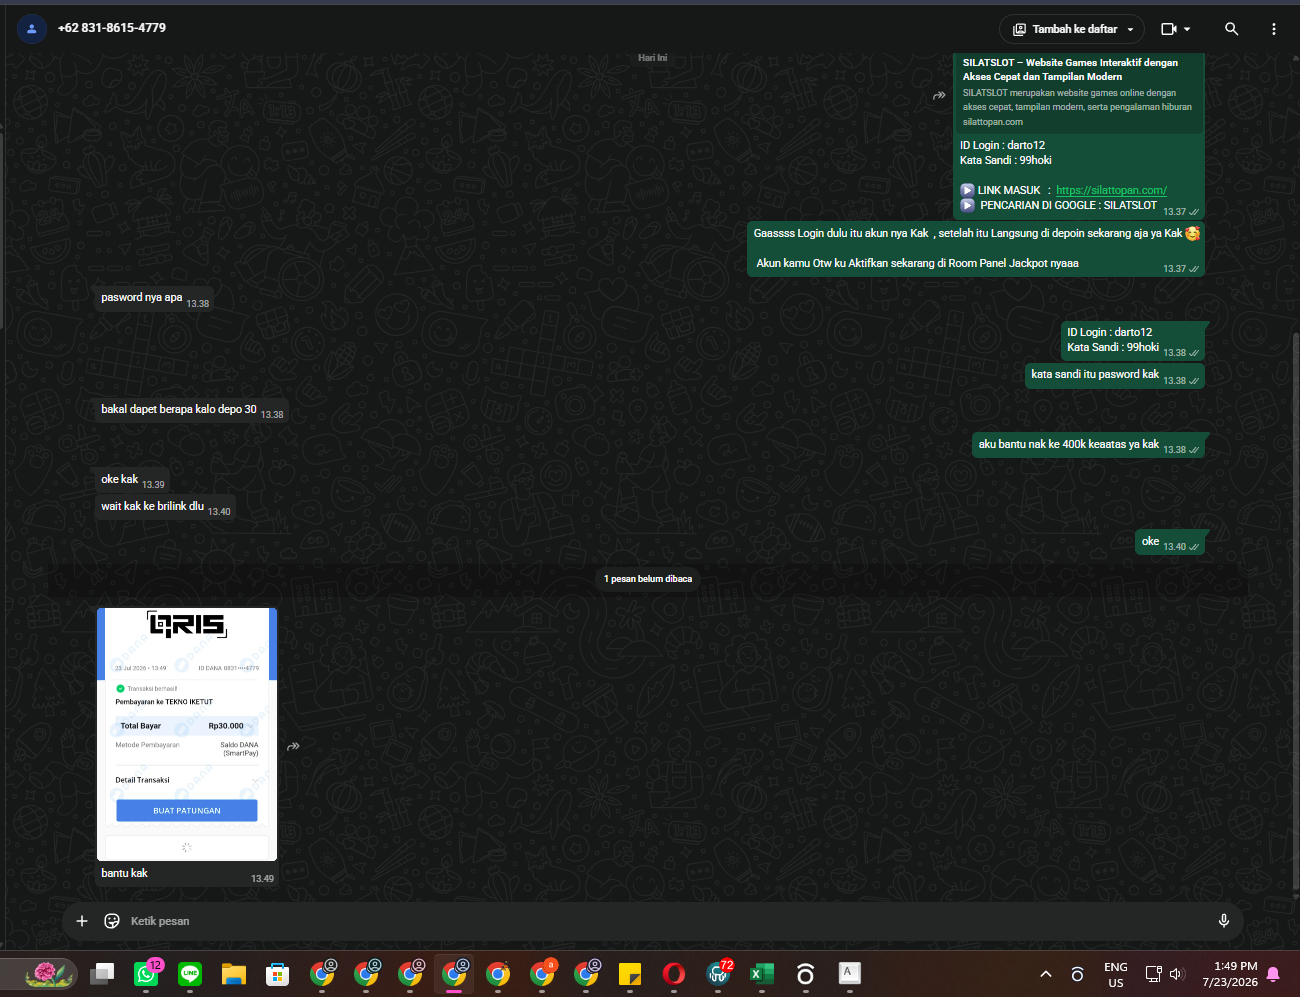Click the attach plus icon
Viewport: 1300px width, 997px height.
point(82,921)
